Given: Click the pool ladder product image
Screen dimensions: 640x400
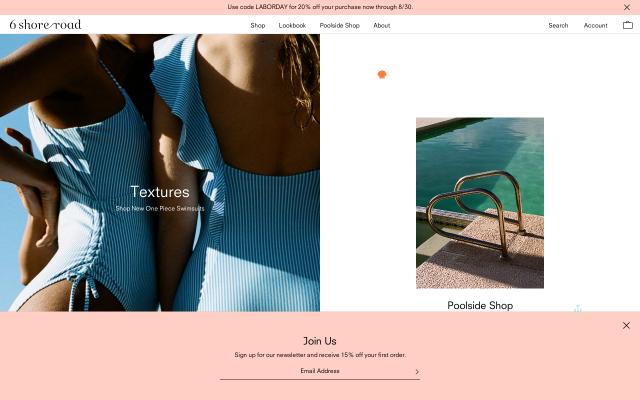Looking at the screenshot, I should tap(480, 203).
